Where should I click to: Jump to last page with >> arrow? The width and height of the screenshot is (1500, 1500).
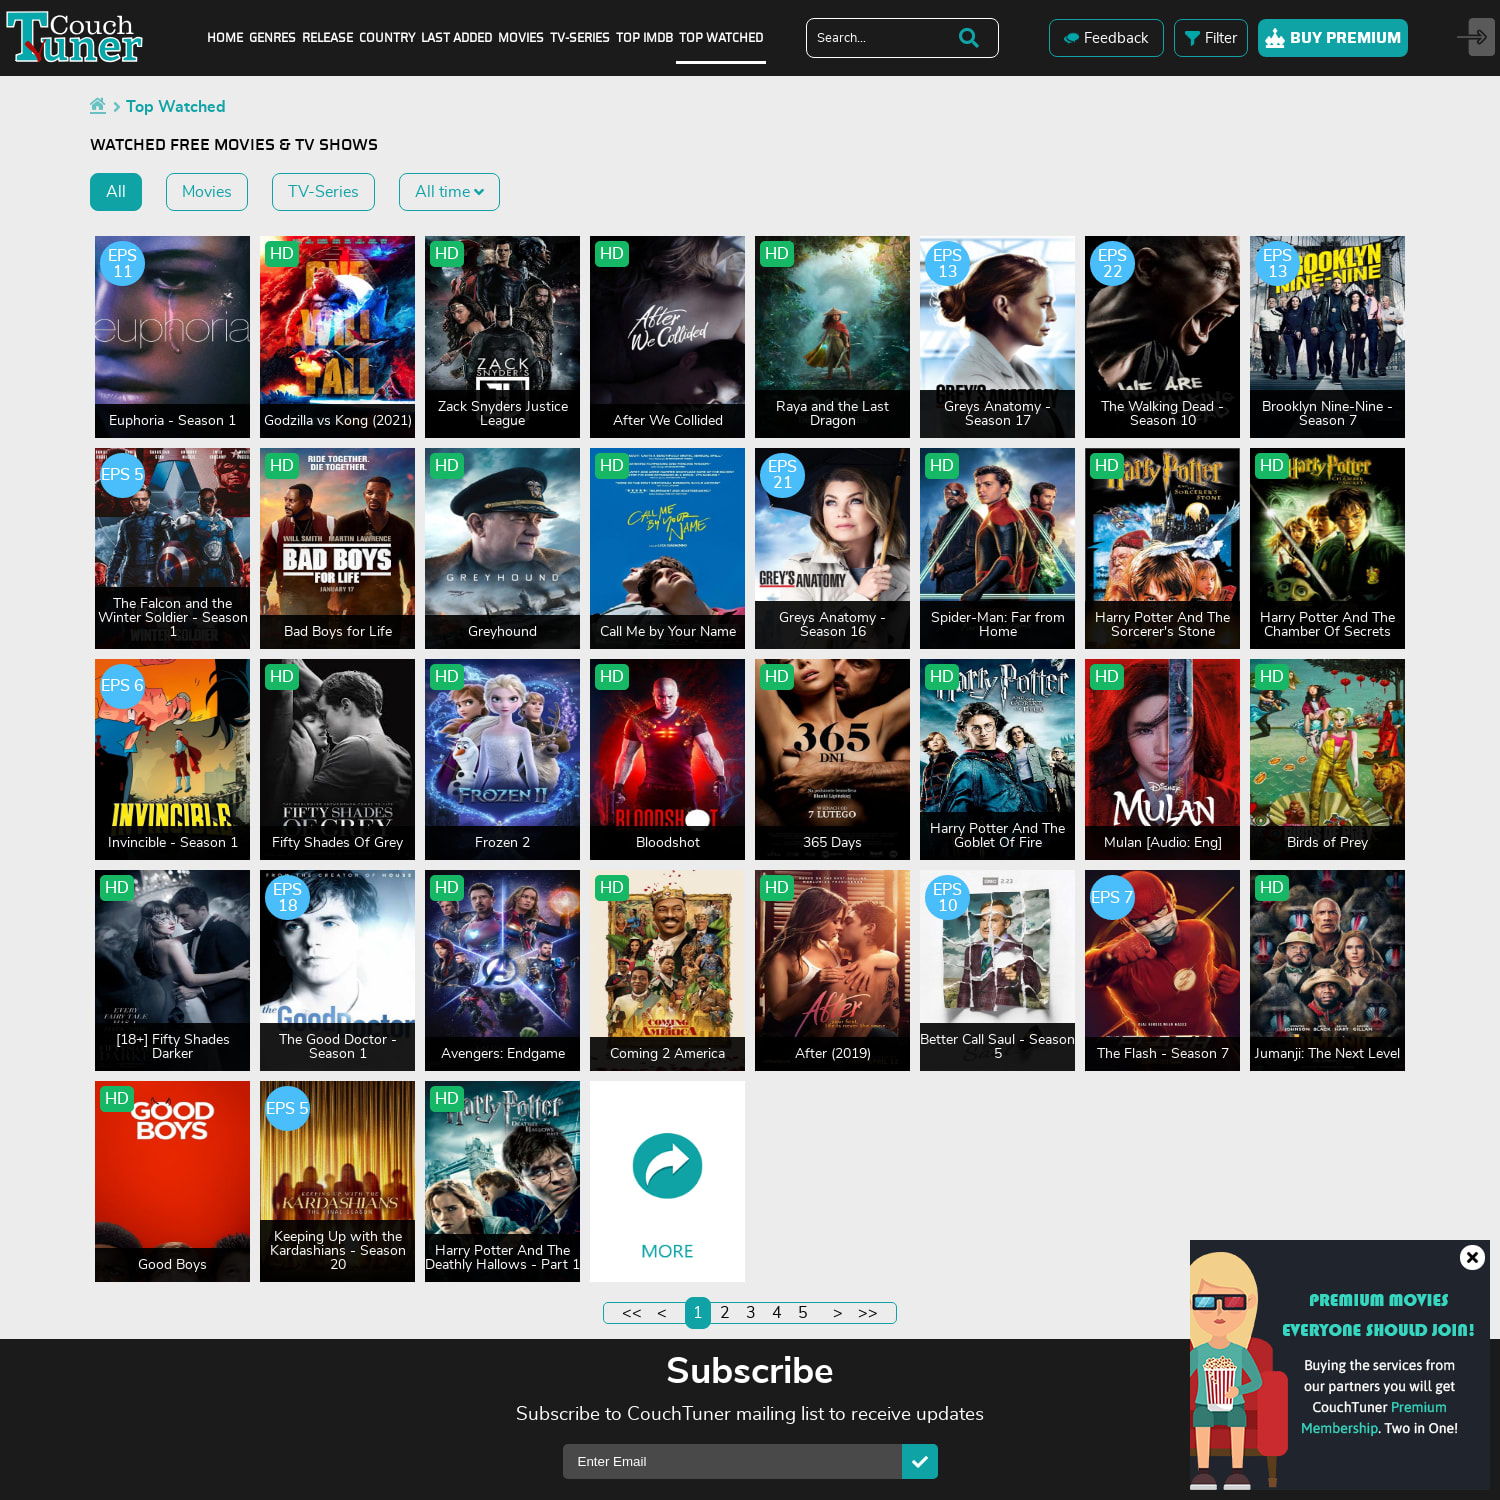coord(868,1313)
